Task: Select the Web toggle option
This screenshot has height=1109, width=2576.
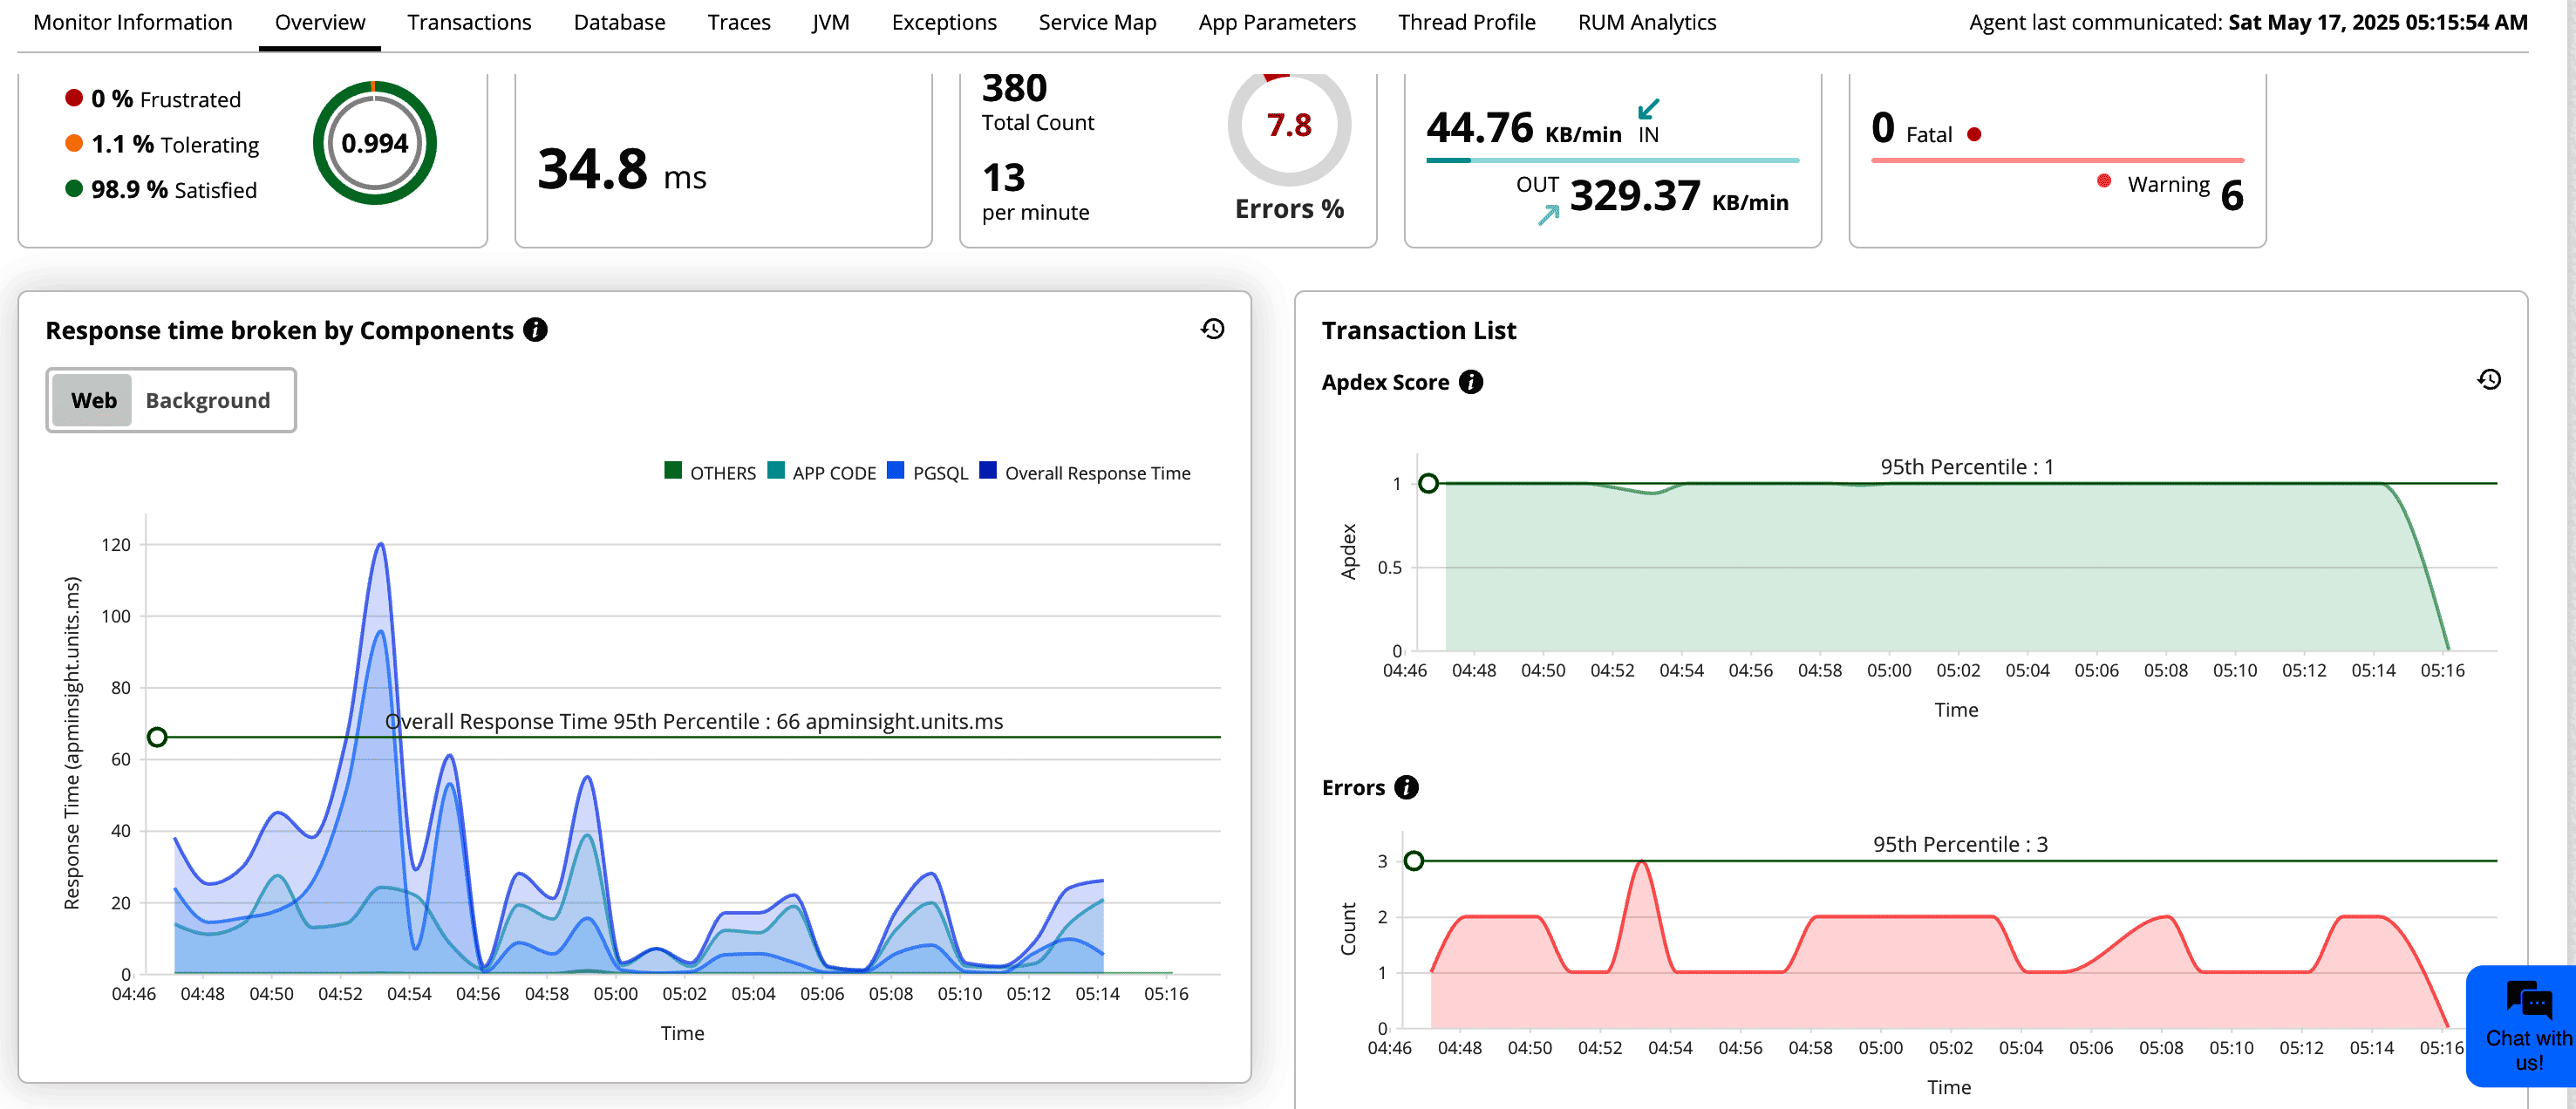Action: coord(93,400)
